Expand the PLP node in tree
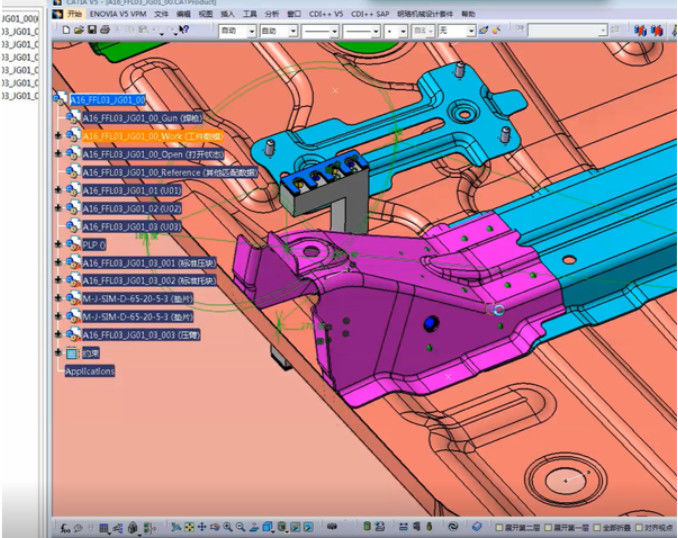Viewport: 678px width, 538px height. (58, 244)
